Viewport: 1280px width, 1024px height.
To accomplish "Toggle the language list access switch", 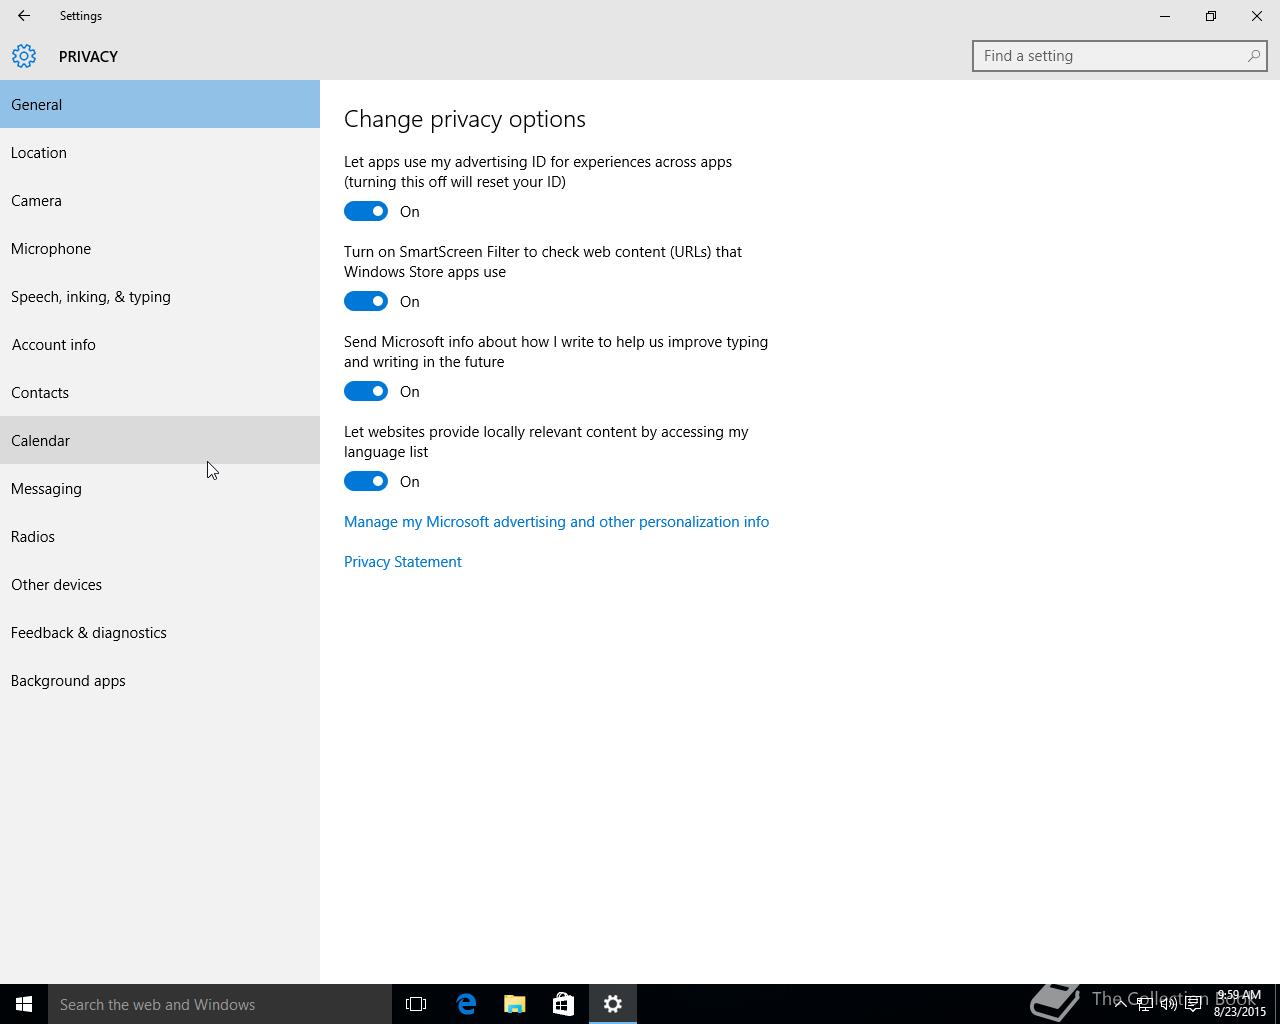I will click(366, 481).
